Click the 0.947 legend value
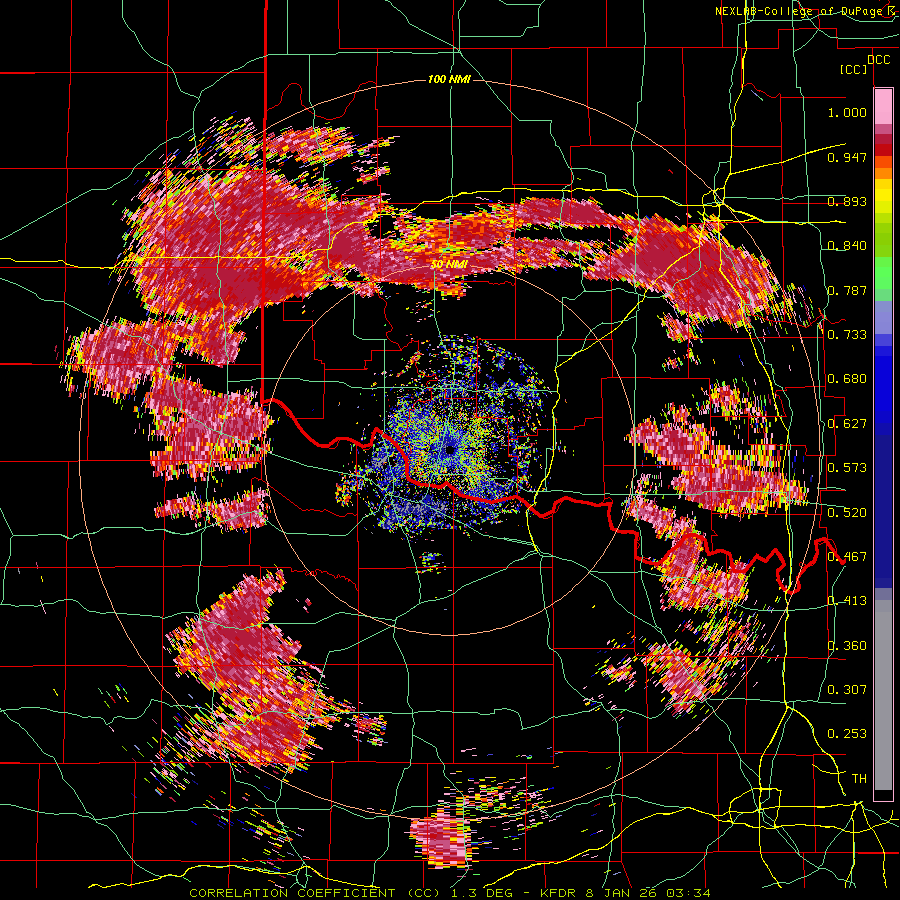Screen dimensions: 900x900 tap(847, 157)
